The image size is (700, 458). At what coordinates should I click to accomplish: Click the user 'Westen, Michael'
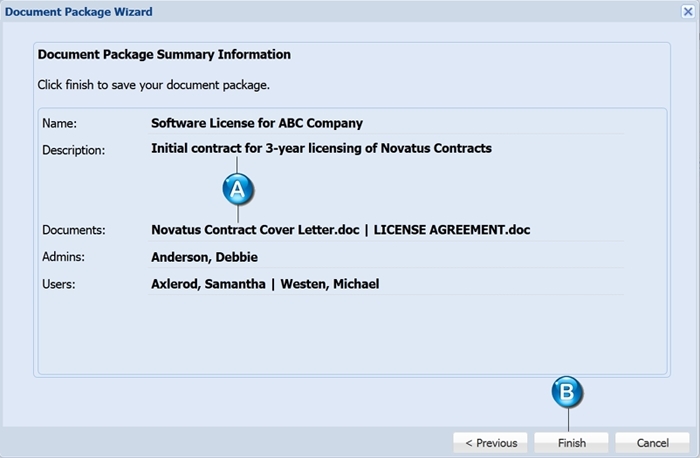(329, 284)
